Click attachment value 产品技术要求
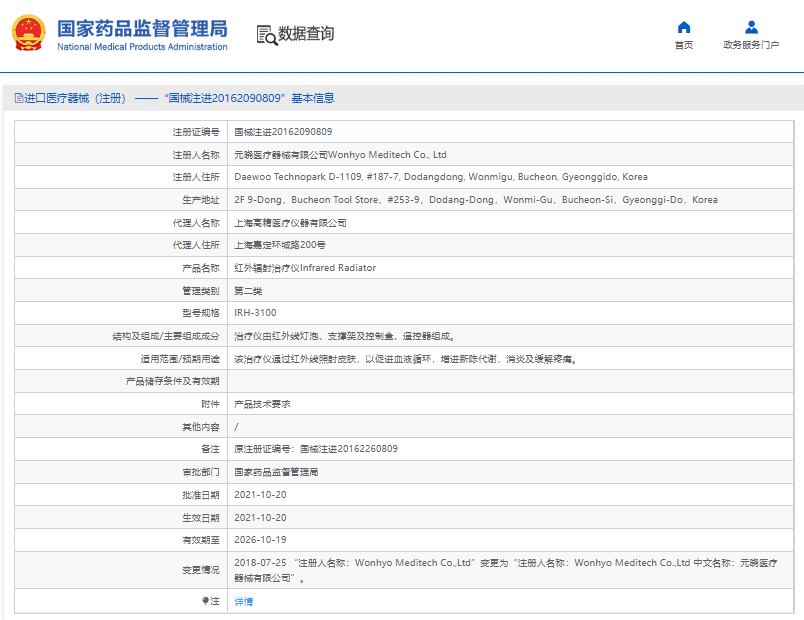804x620 pixels. click(x=262, y=404)
